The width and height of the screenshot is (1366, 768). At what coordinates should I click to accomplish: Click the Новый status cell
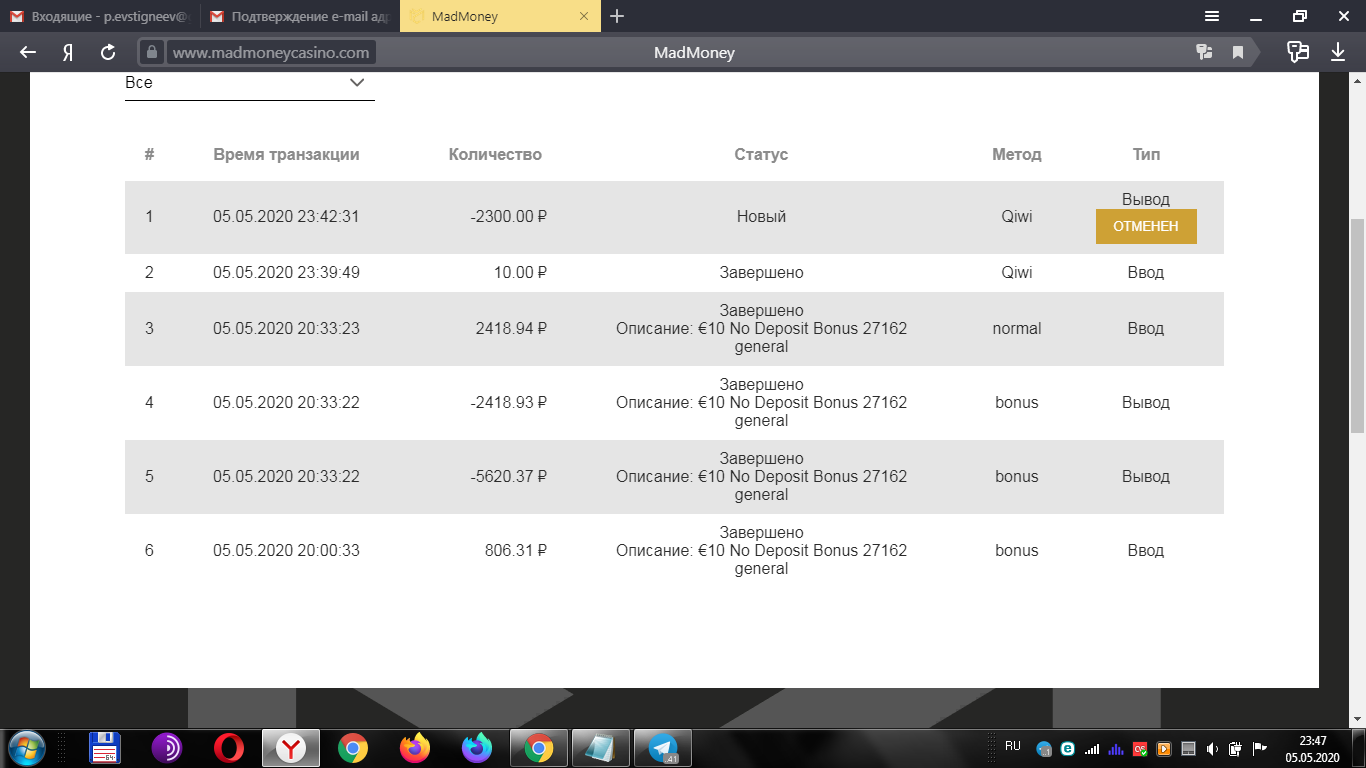[x=761, y=216]
